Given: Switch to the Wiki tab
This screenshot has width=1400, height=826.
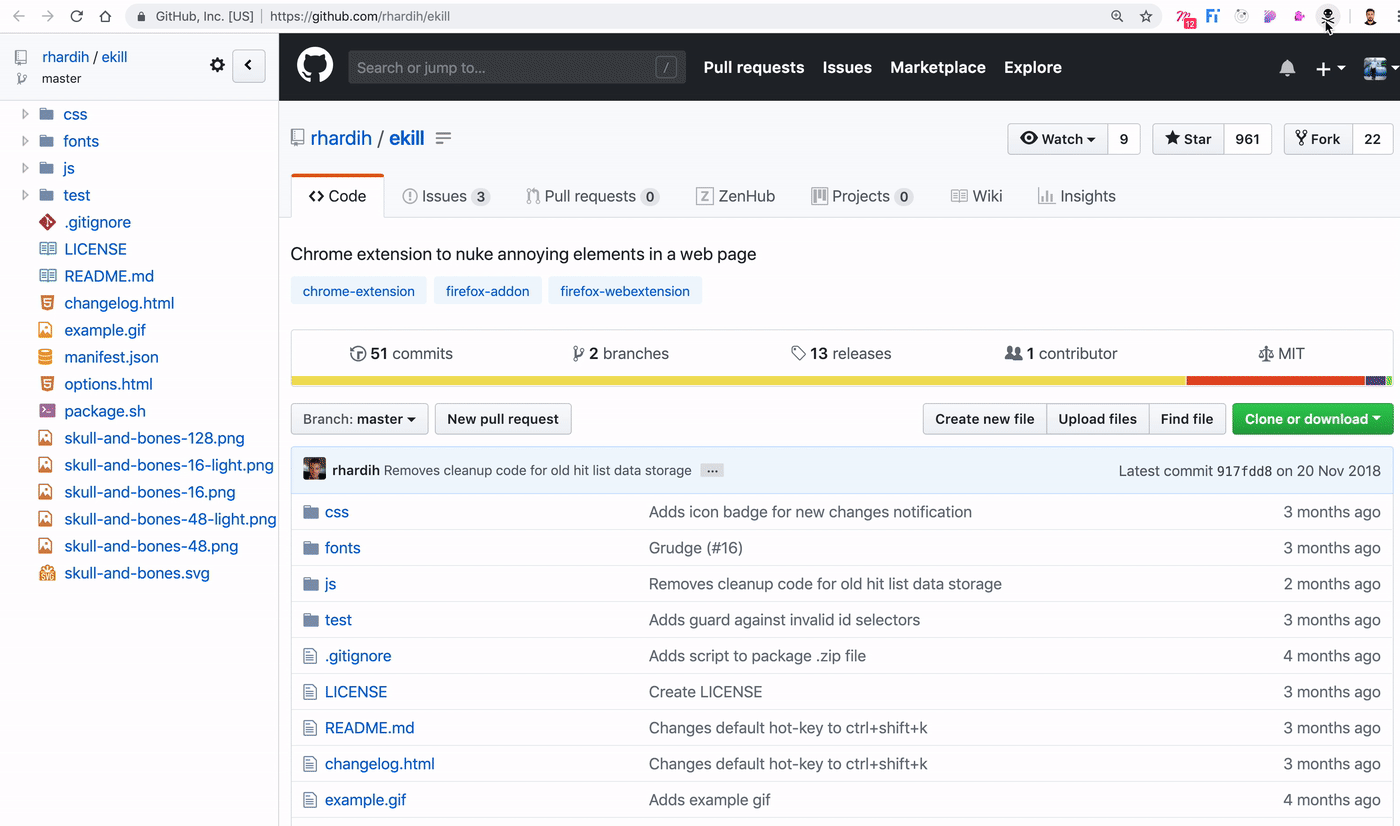Looking at the screenshot, I should [x=976, y=196].
